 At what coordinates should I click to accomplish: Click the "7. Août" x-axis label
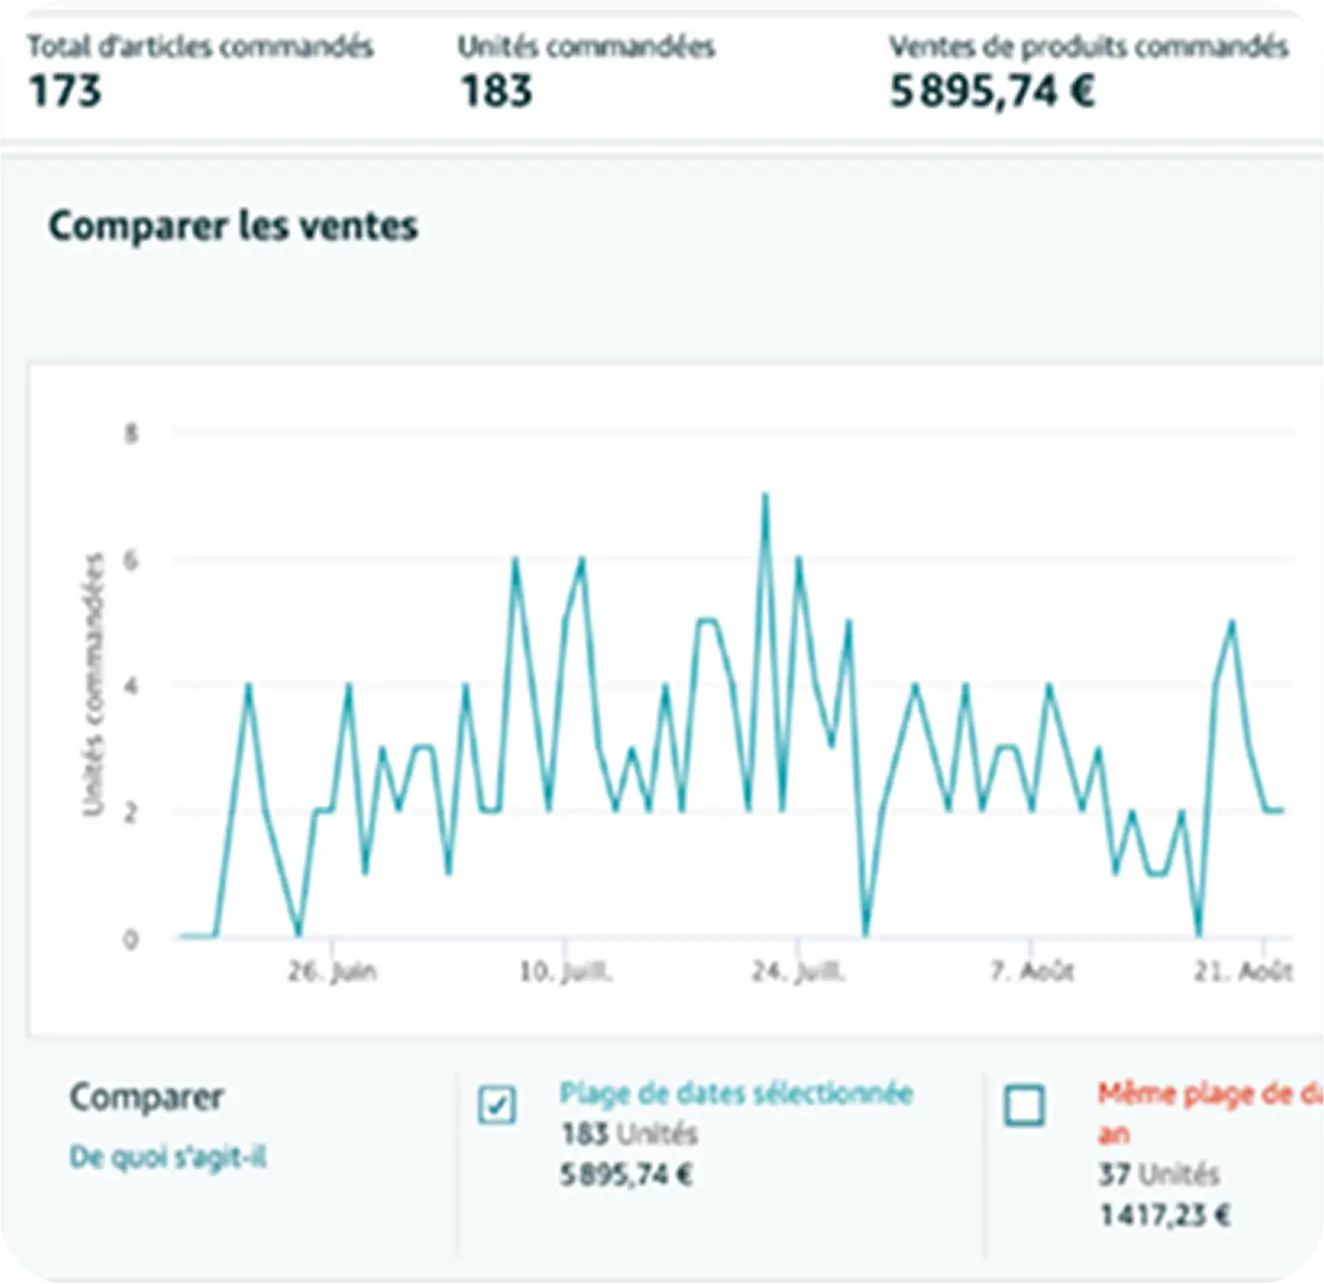[1032, 971]
